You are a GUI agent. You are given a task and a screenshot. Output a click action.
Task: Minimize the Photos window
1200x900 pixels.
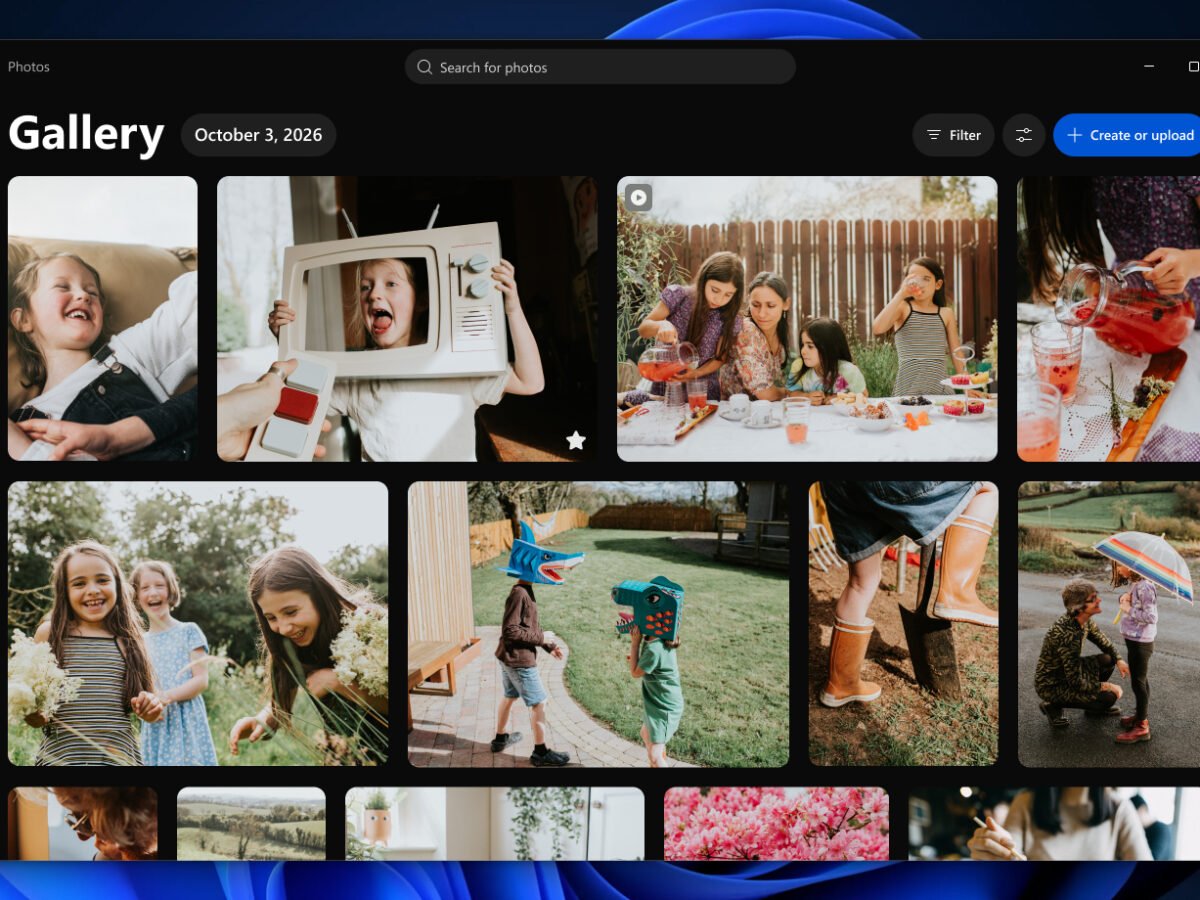1149,67
